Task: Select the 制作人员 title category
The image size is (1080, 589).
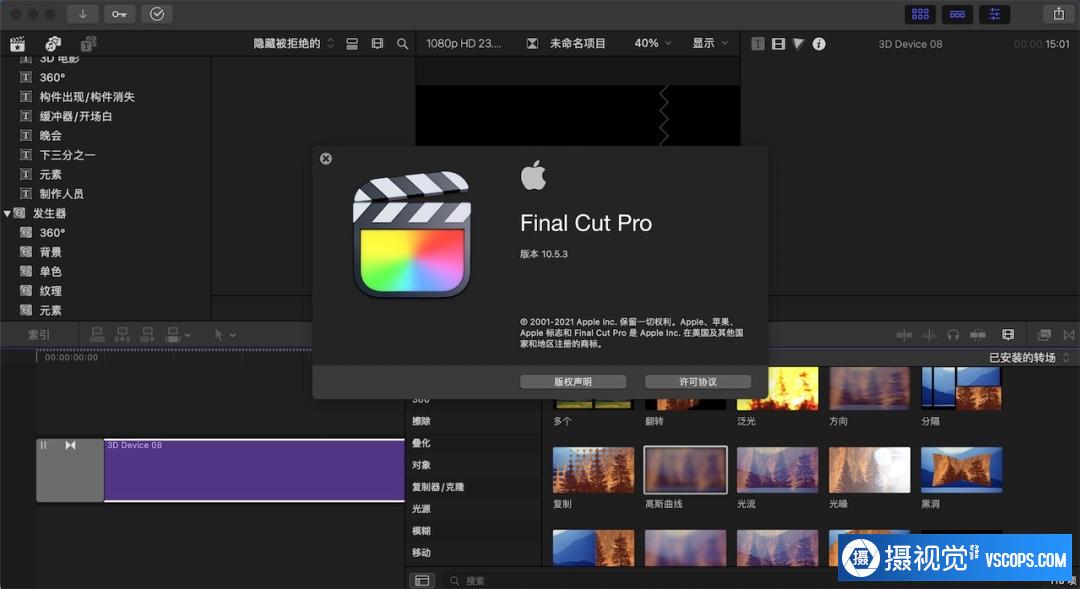Action: 61,194
